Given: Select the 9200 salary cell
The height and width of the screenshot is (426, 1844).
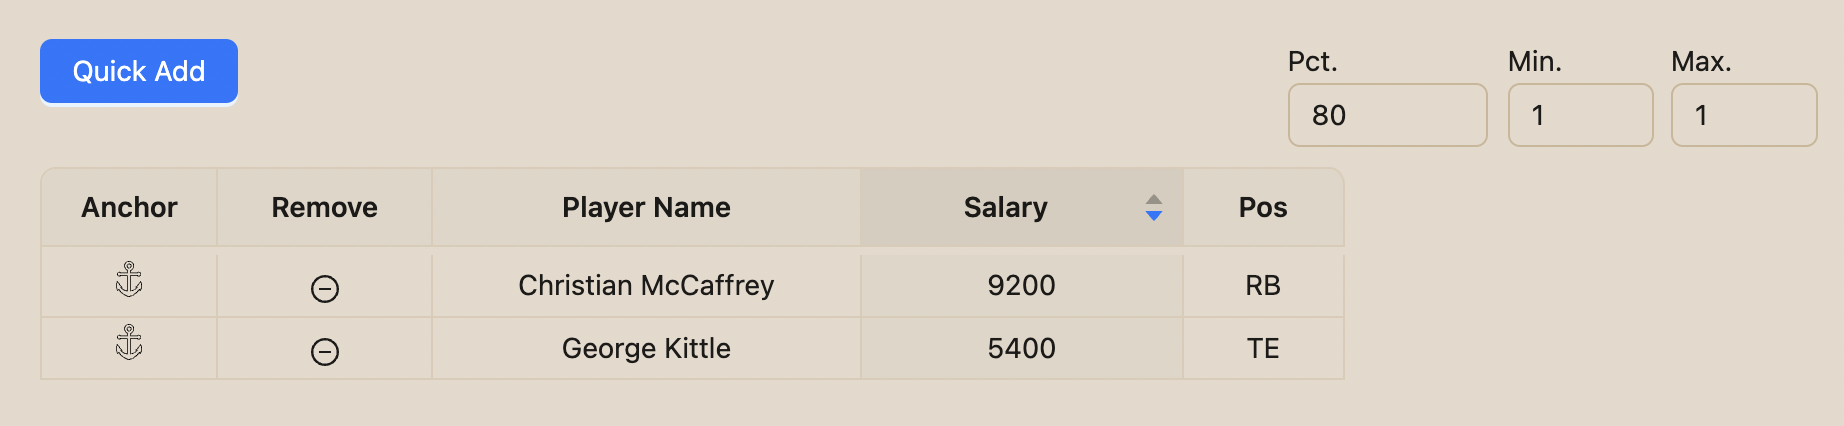Looking at the screenshot, I should point(1022,286).
